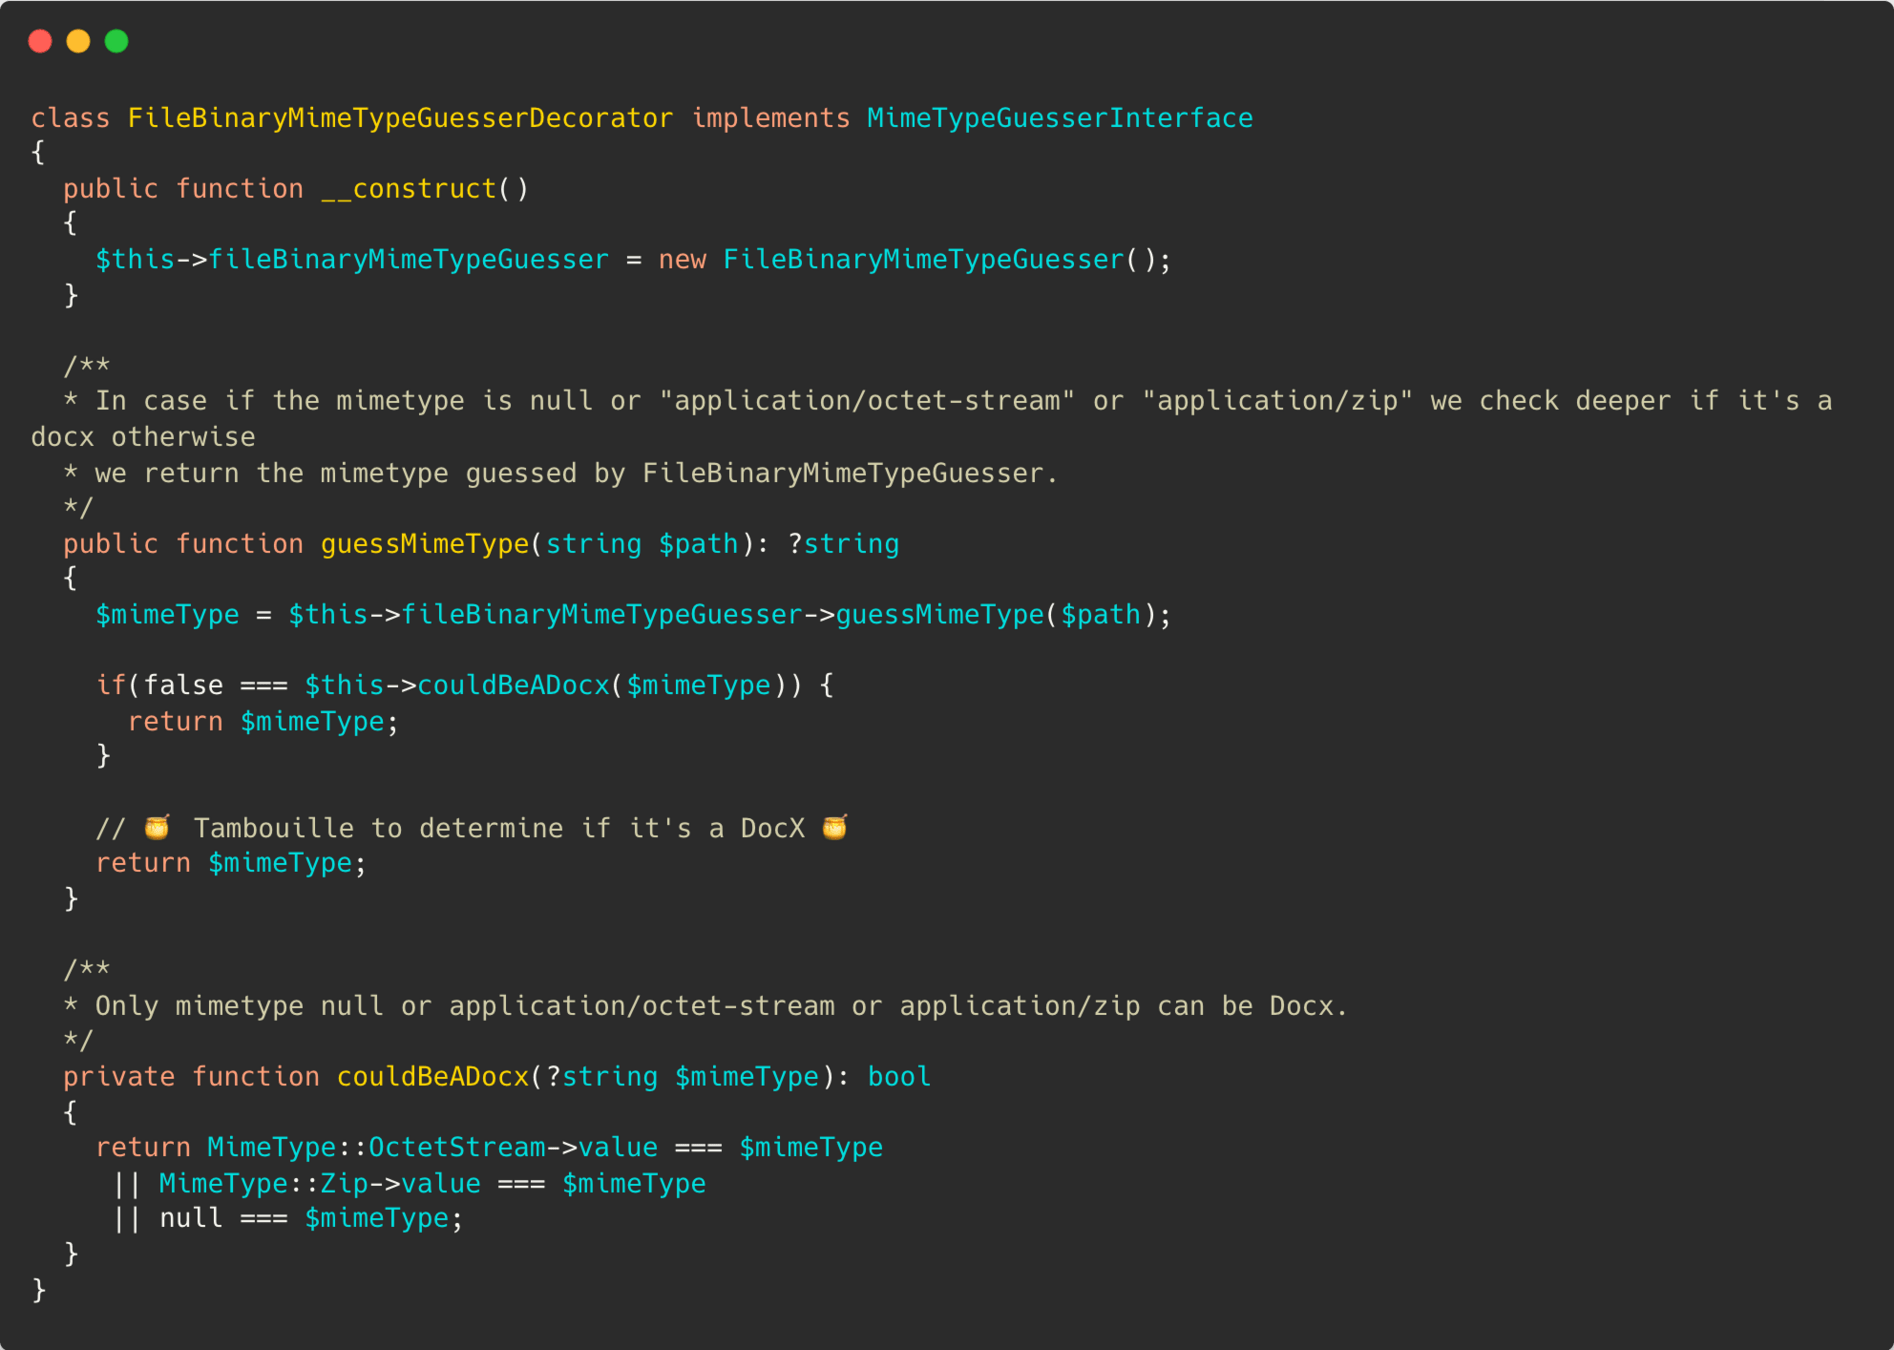The image size is (1894, 1350).
Task: Click the private keyword
Action: pyautogui.click(x=118, y=1077)
